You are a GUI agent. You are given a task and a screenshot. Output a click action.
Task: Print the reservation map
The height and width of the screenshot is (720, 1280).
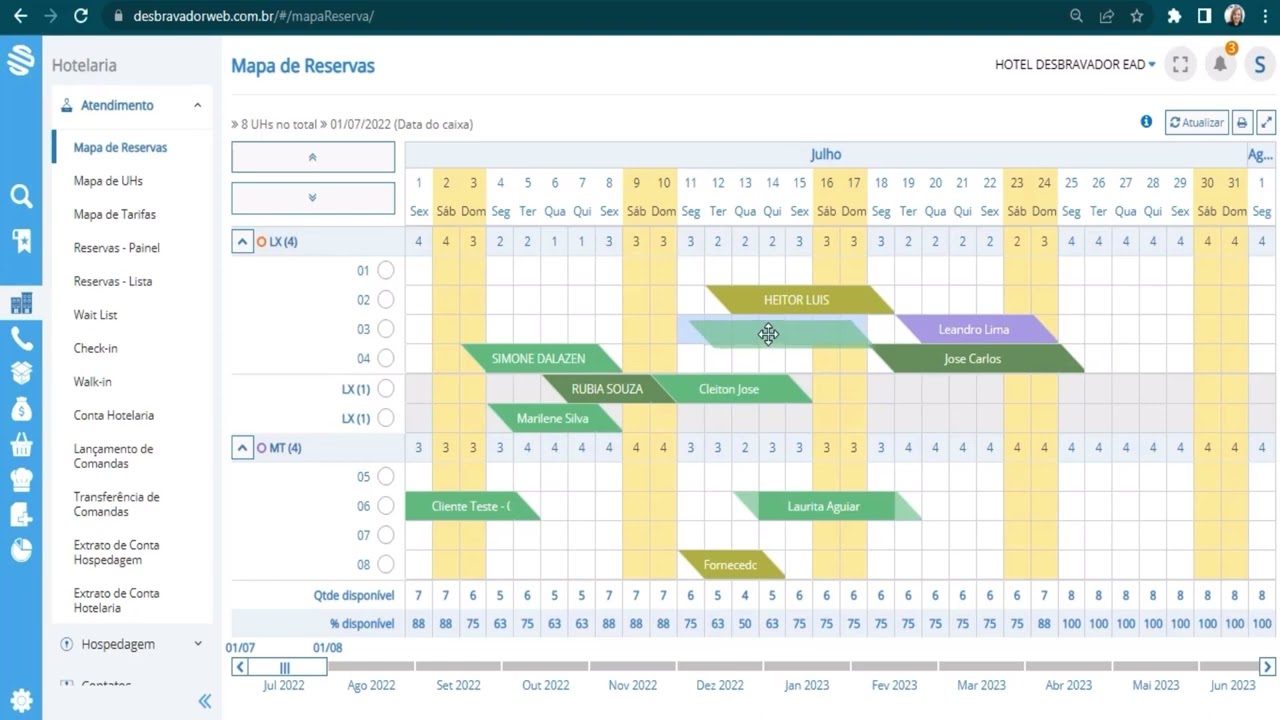[1242, 122]
